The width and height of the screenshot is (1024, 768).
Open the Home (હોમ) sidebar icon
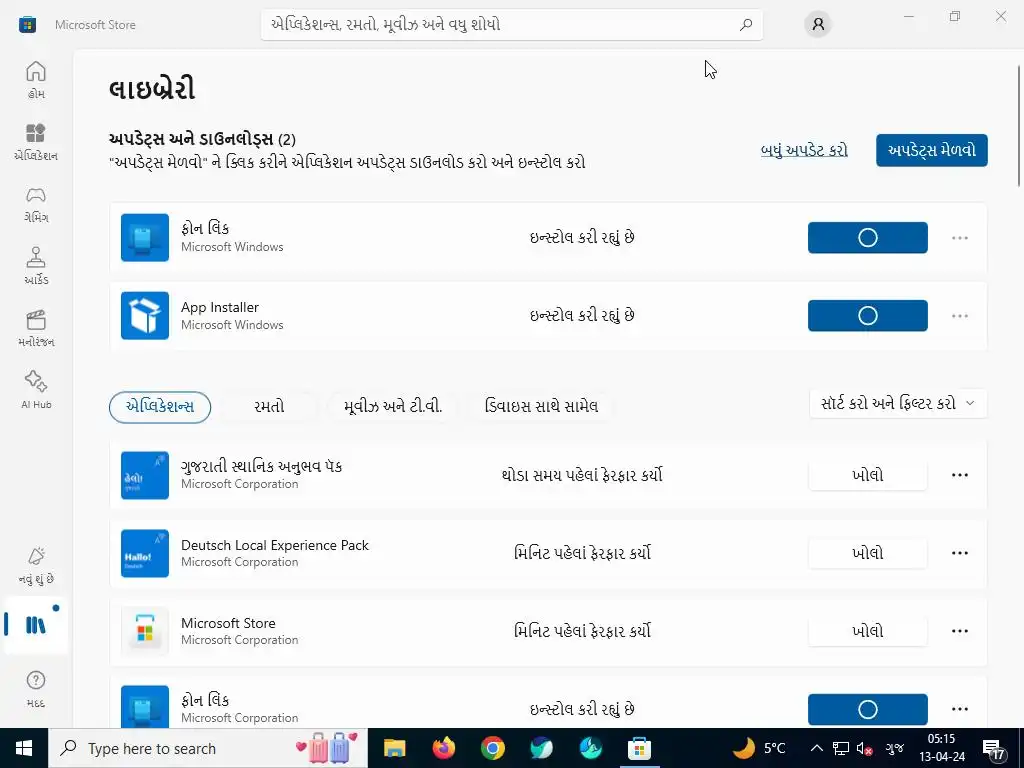tap(36, 80)
